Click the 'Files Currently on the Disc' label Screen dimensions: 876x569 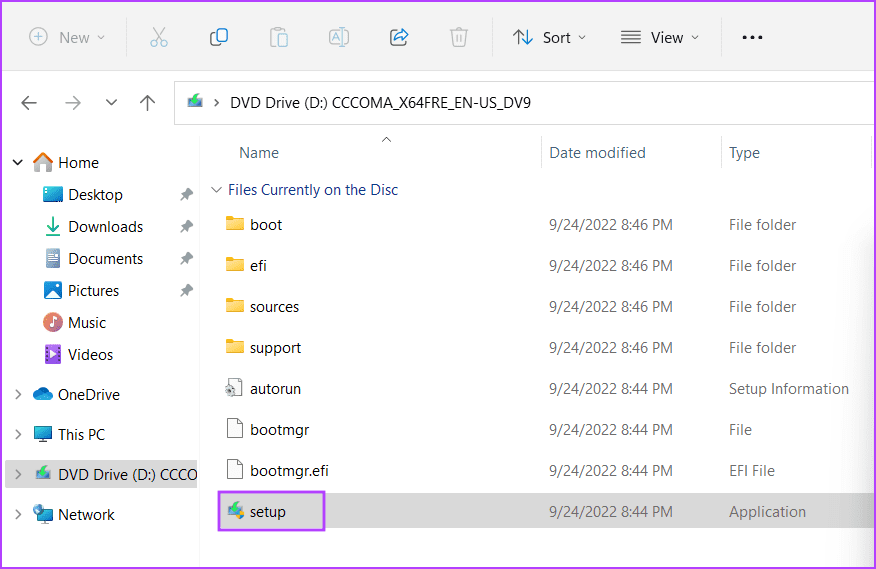313,190
